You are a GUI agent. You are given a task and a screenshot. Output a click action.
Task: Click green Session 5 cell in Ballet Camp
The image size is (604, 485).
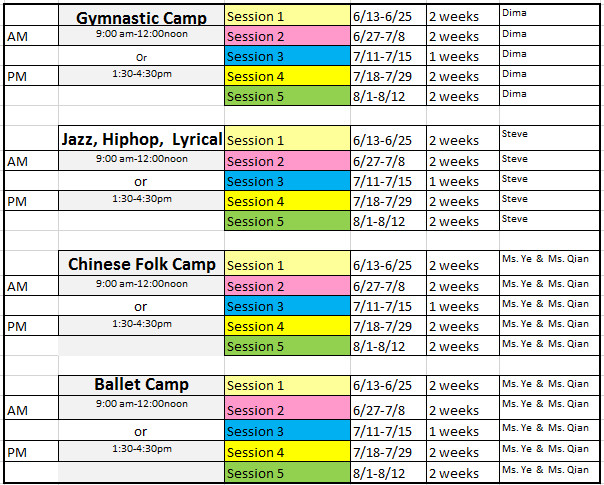pyautogui.click(x=287, y=473)
